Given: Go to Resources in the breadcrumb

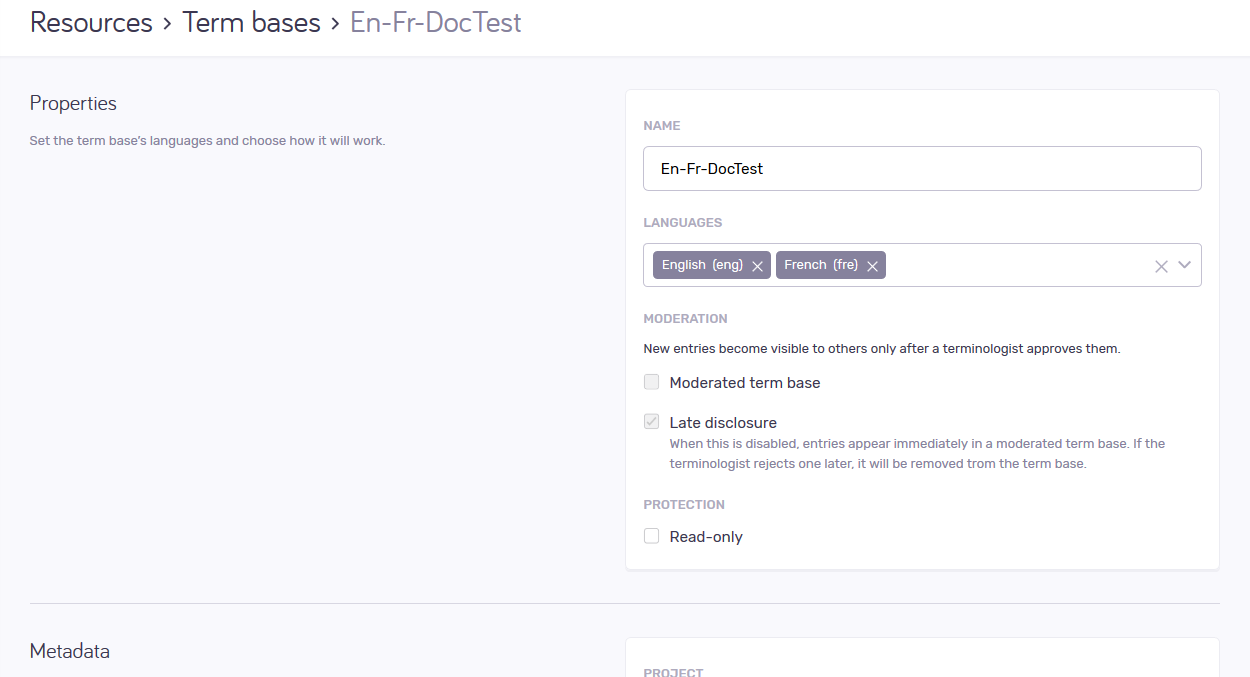Looking at the screenshot, I should (91, 23).
